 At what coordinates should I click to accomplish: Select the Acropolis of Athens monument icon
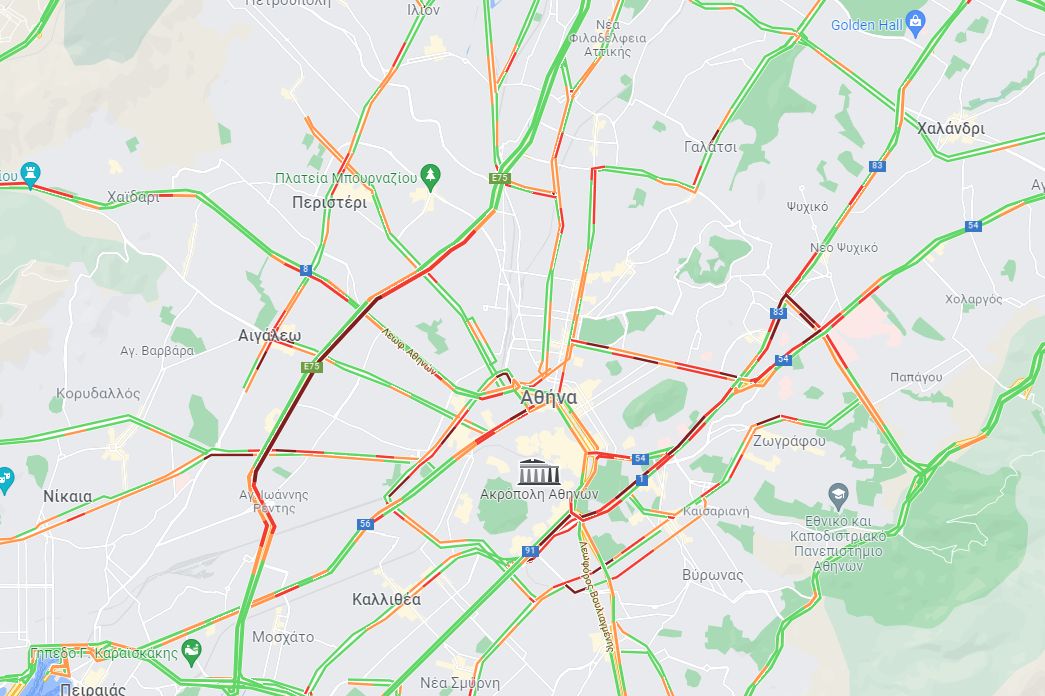tap(539, 471)
